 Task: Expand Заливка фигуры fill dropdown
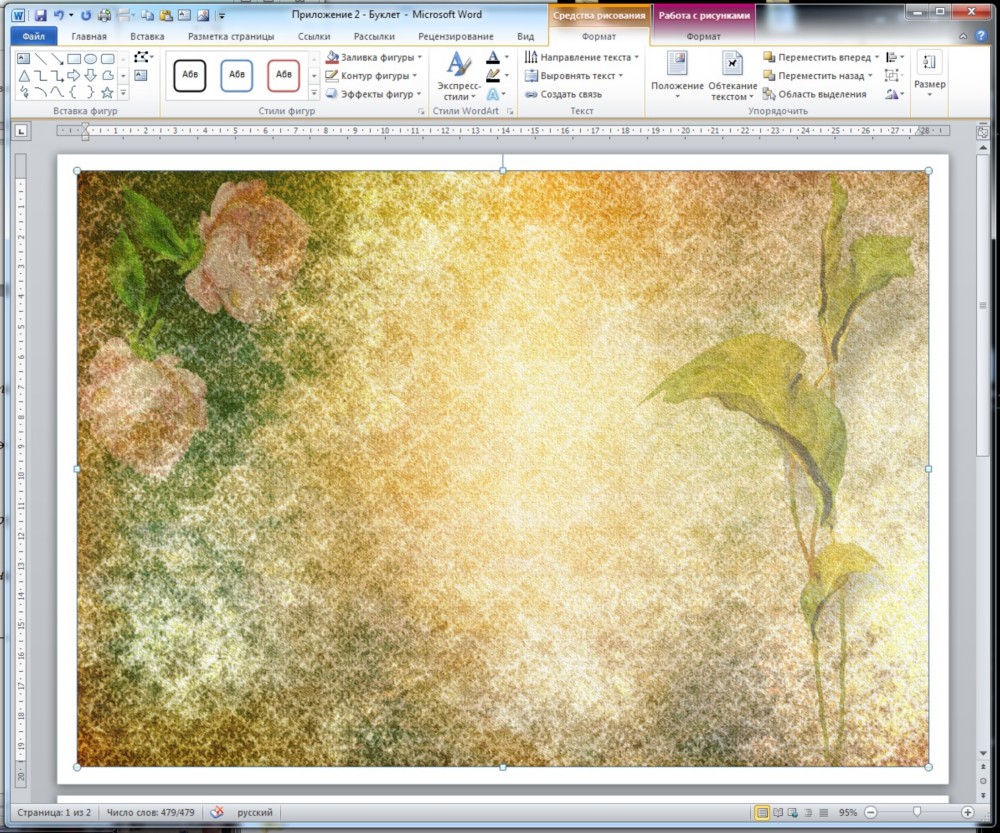419,58
